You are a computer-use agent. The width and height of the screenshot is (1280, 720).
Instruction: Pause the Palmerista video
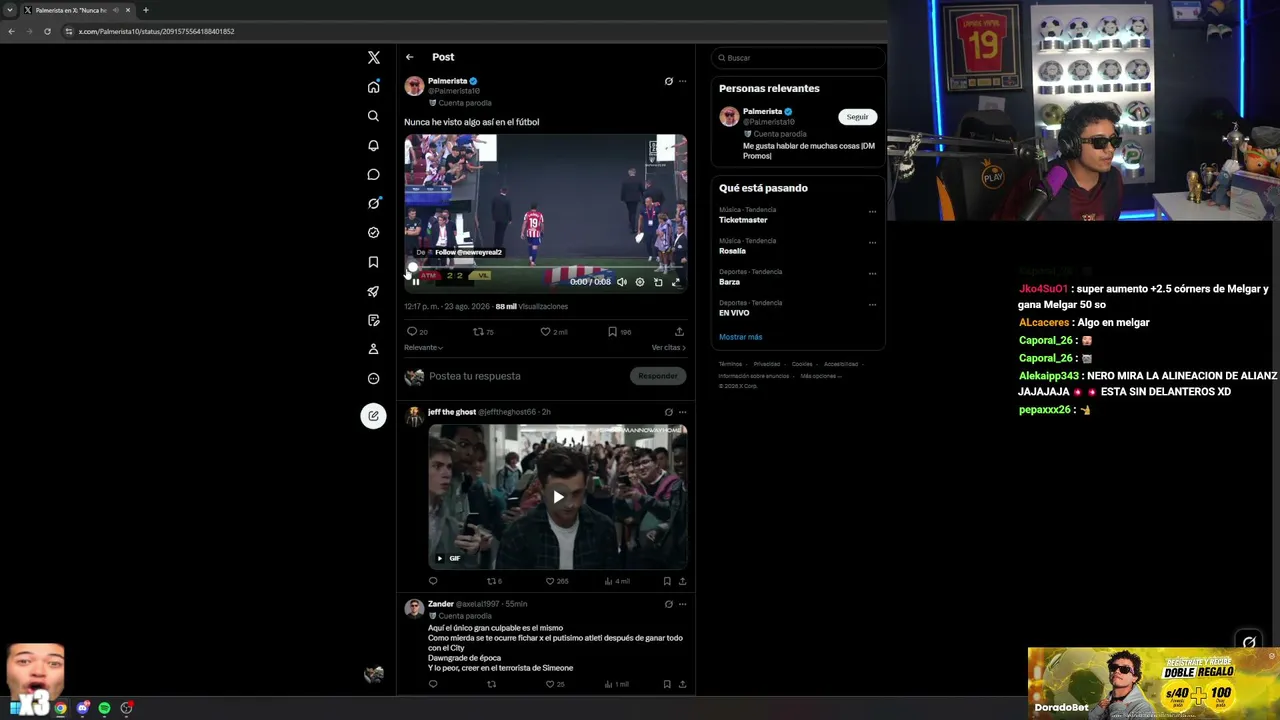coord(416,282)
